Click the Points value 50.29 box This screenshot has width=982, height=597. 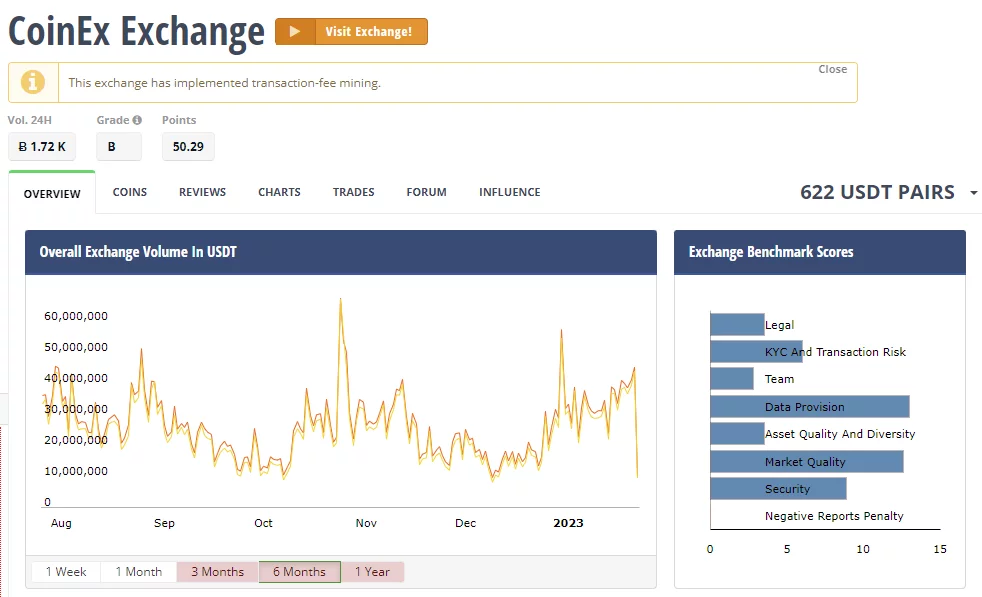coord(188,147)
